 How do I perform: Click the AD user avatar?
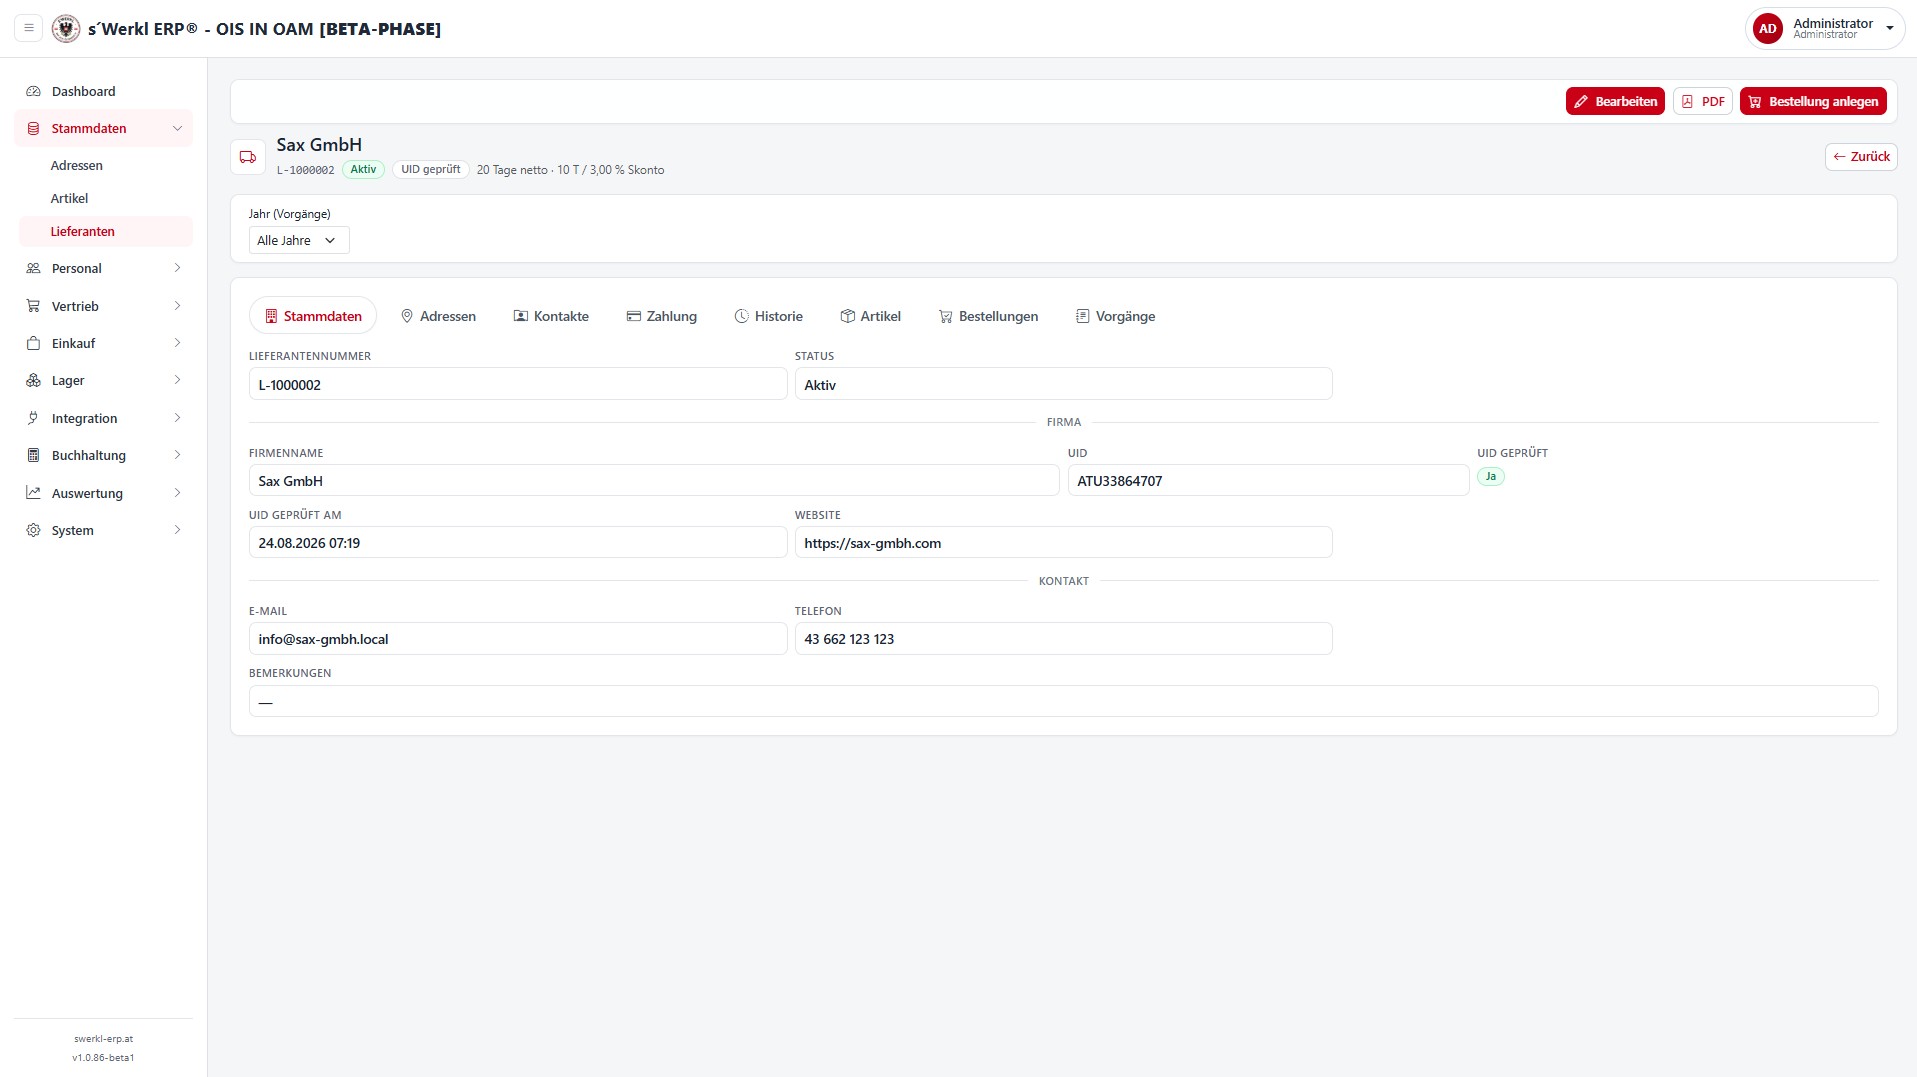point(1767,29)
